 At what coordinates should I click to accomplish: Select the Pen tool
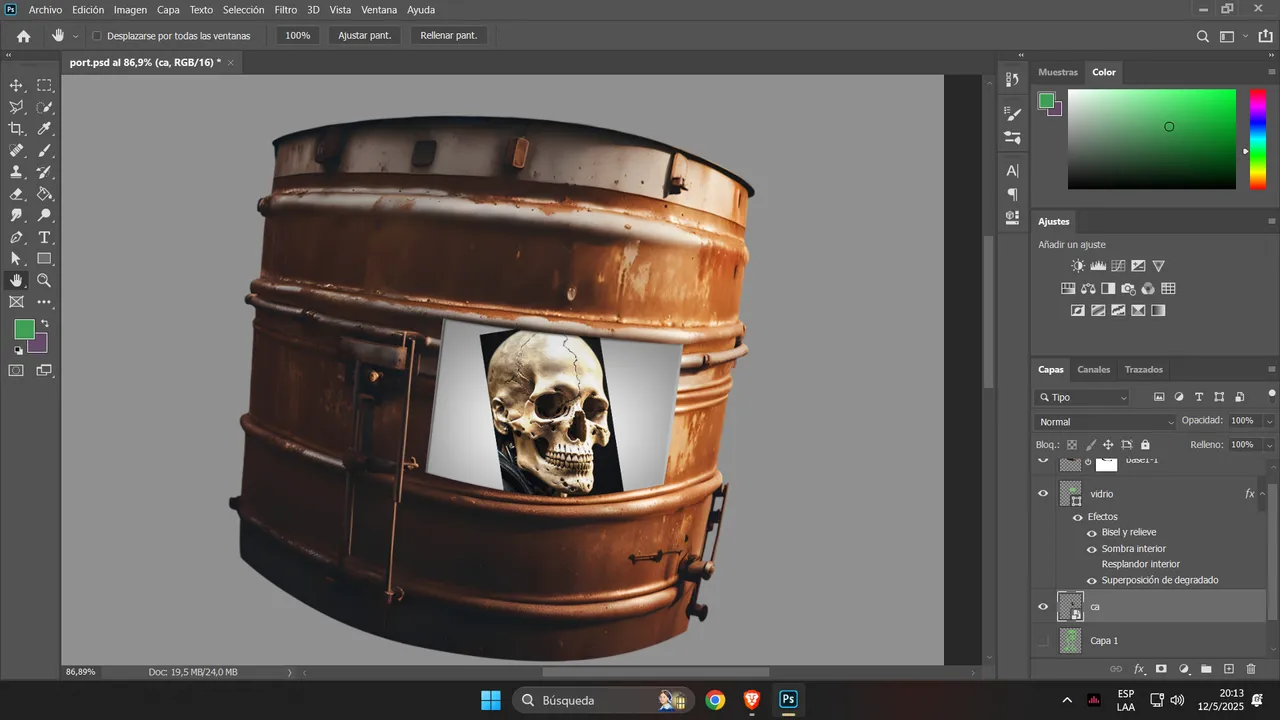pyautogui.click(x=17, y=238)
